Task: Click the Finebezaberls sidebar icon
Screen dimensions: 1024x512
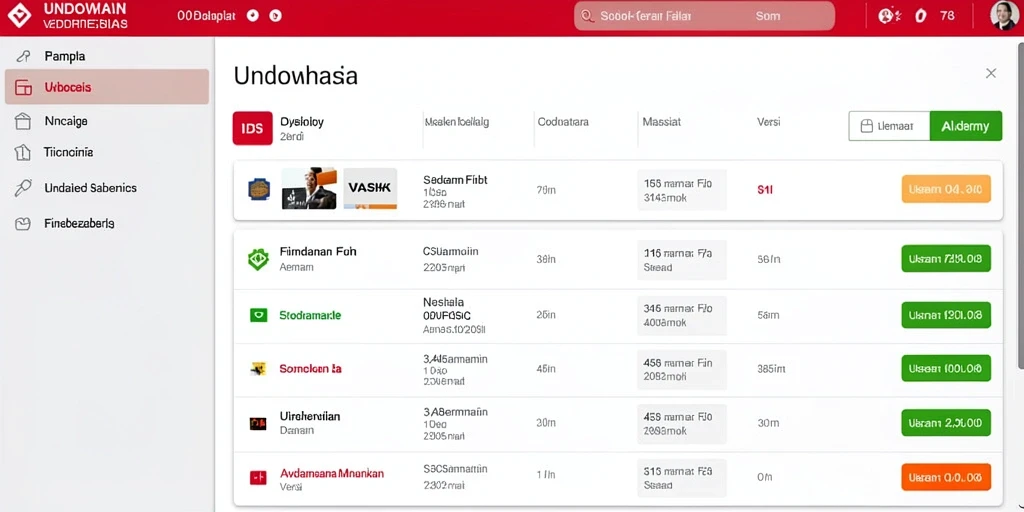Action: point(23,223)
